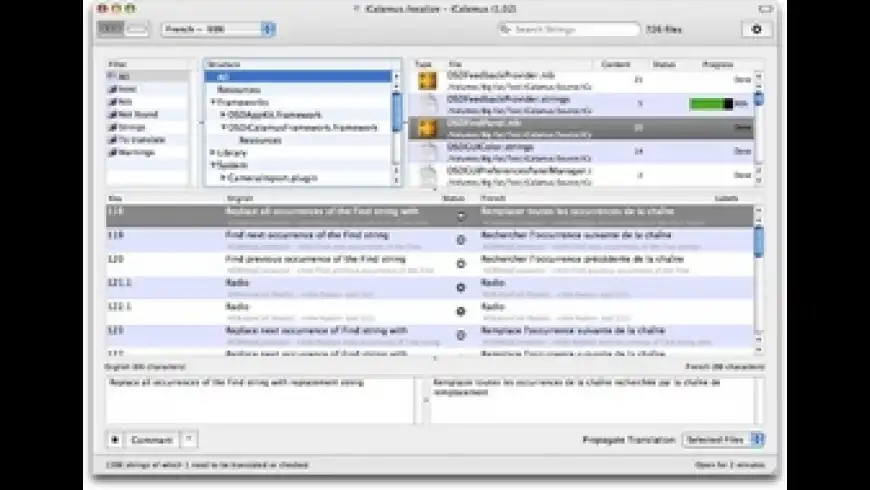Click in the French translation text box
This screenshot has width=870, height=490.
pos(592,400)
